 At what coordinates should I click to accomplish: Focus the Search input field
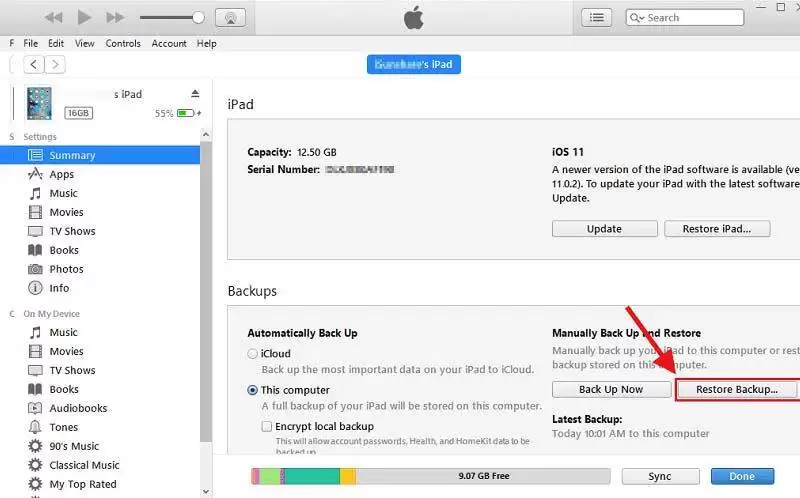pos(685,18)
